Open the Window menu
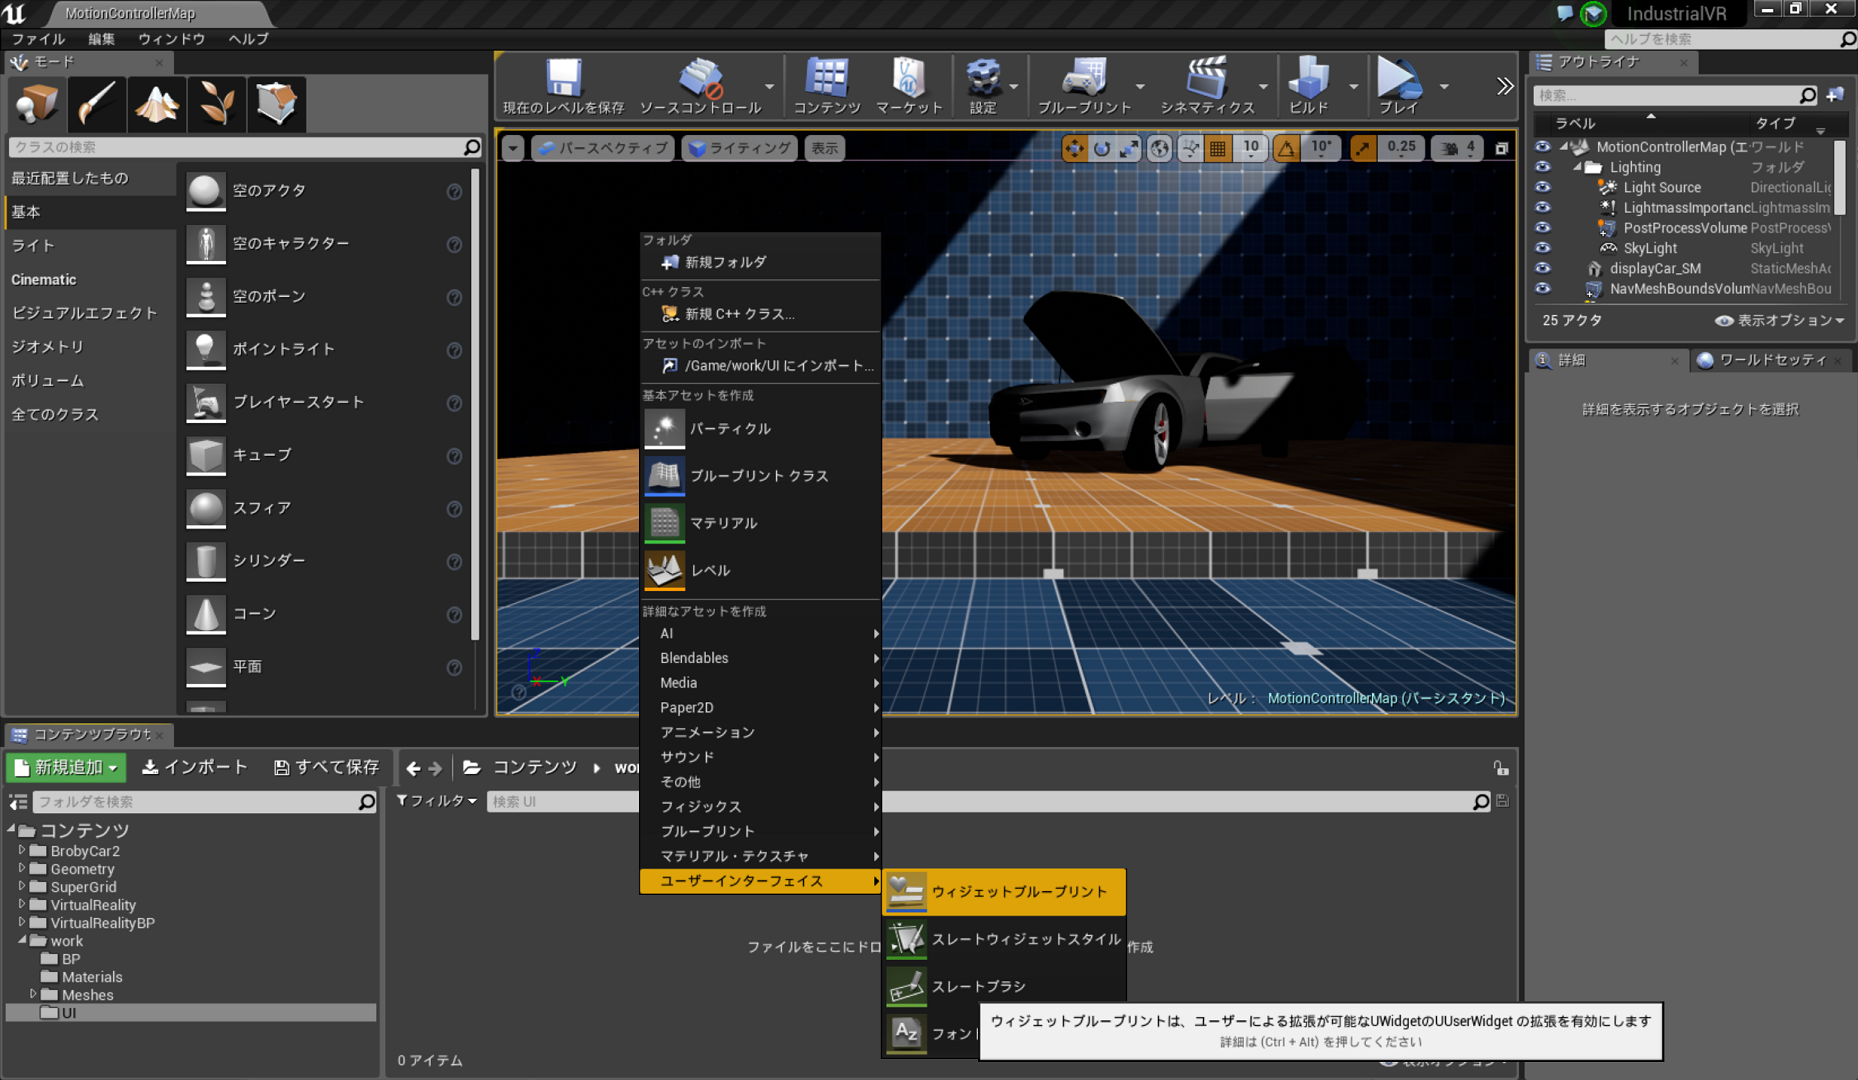Viewport: 1858px width, 1080px height. point(171,39)
